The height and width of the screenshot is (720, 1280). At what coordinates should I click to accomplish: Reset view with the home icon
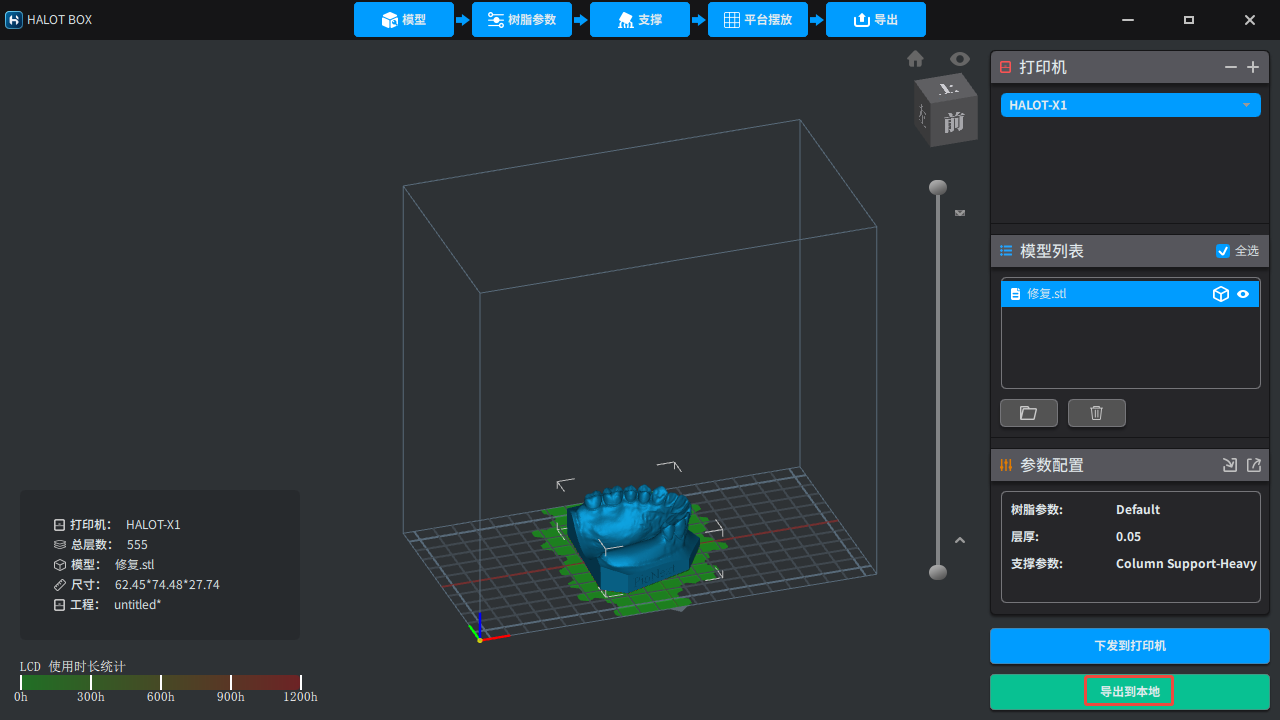coord(916,59)
